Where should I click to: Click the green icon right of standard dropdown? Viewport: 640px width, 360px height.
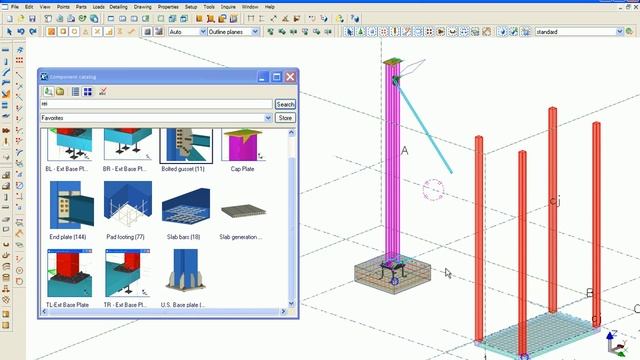point(630,31)
